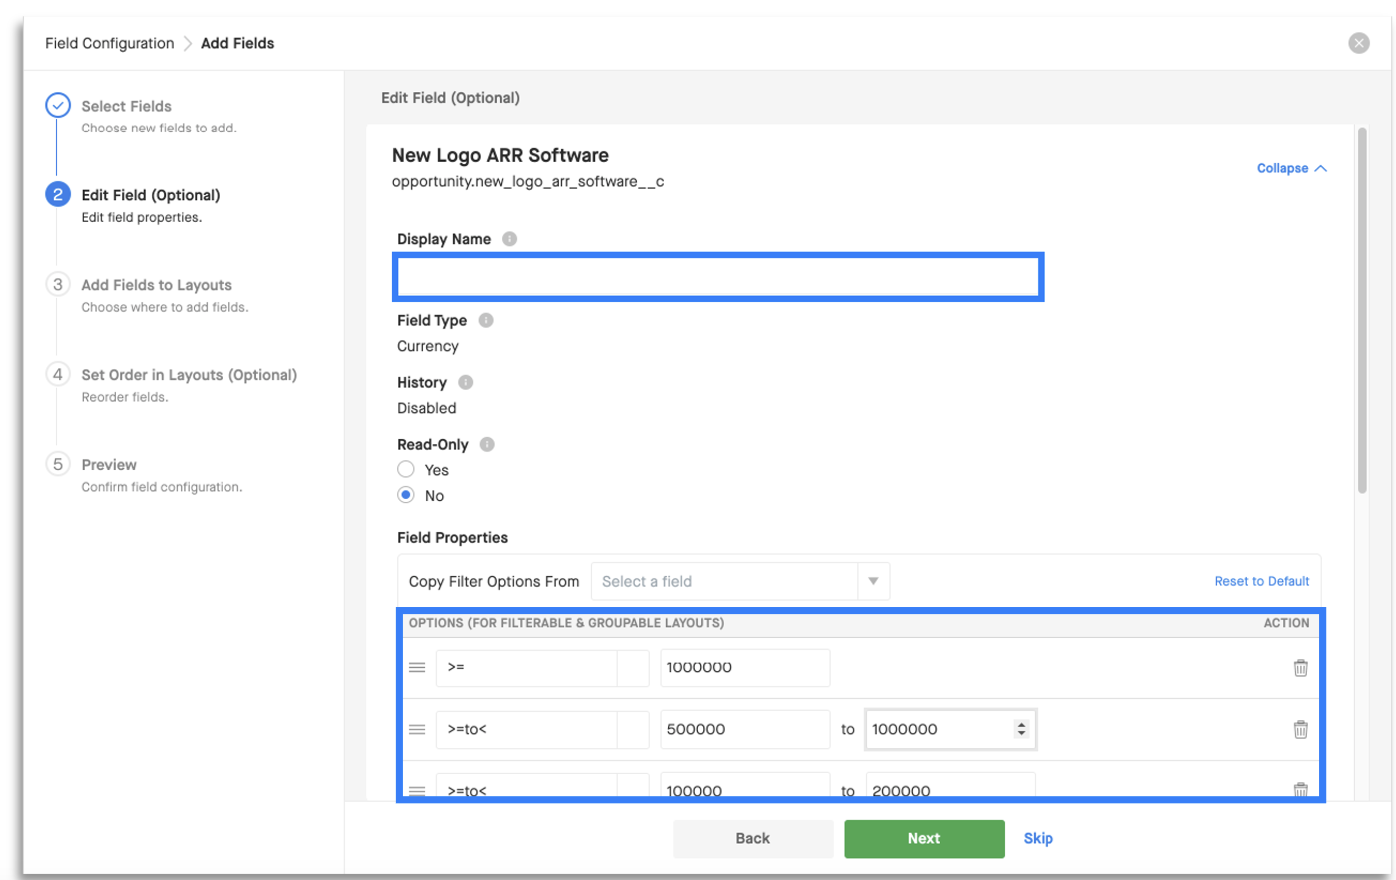The width and height of the screenshot is (1396, 880).
Task: Click the green Next button
Action: pos(924,839)
